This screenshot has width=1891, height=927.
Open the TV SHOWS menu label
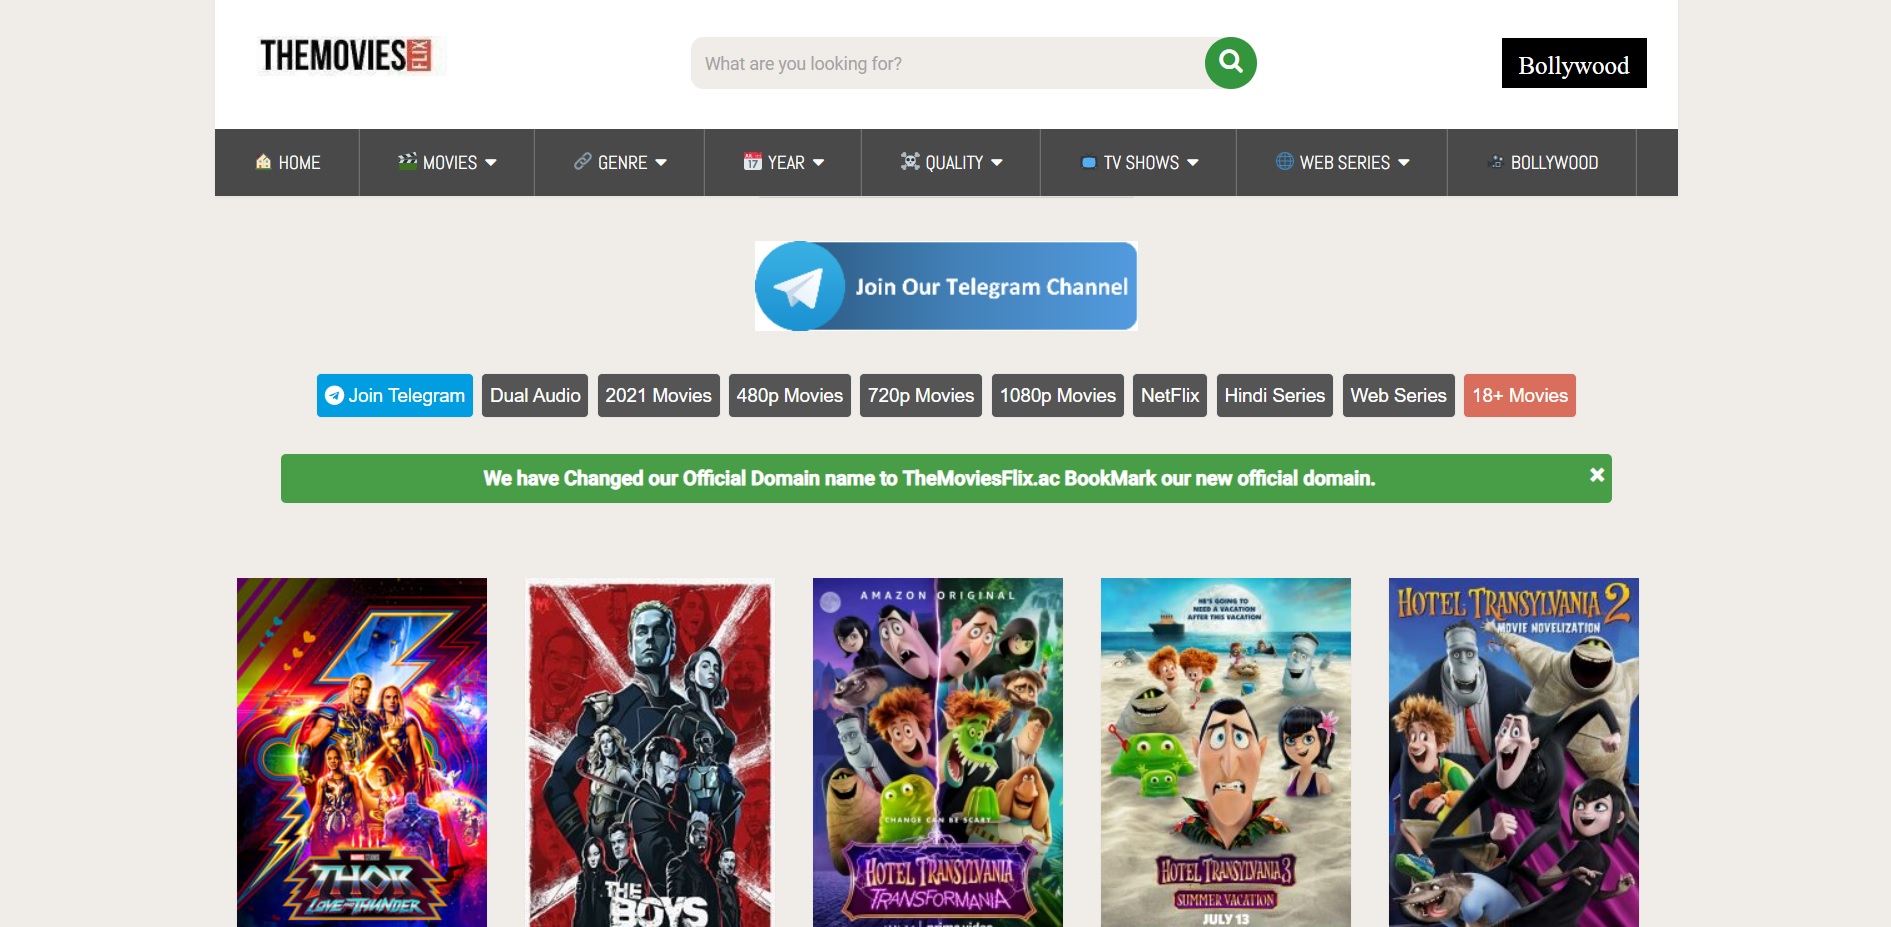(1141, 163)
